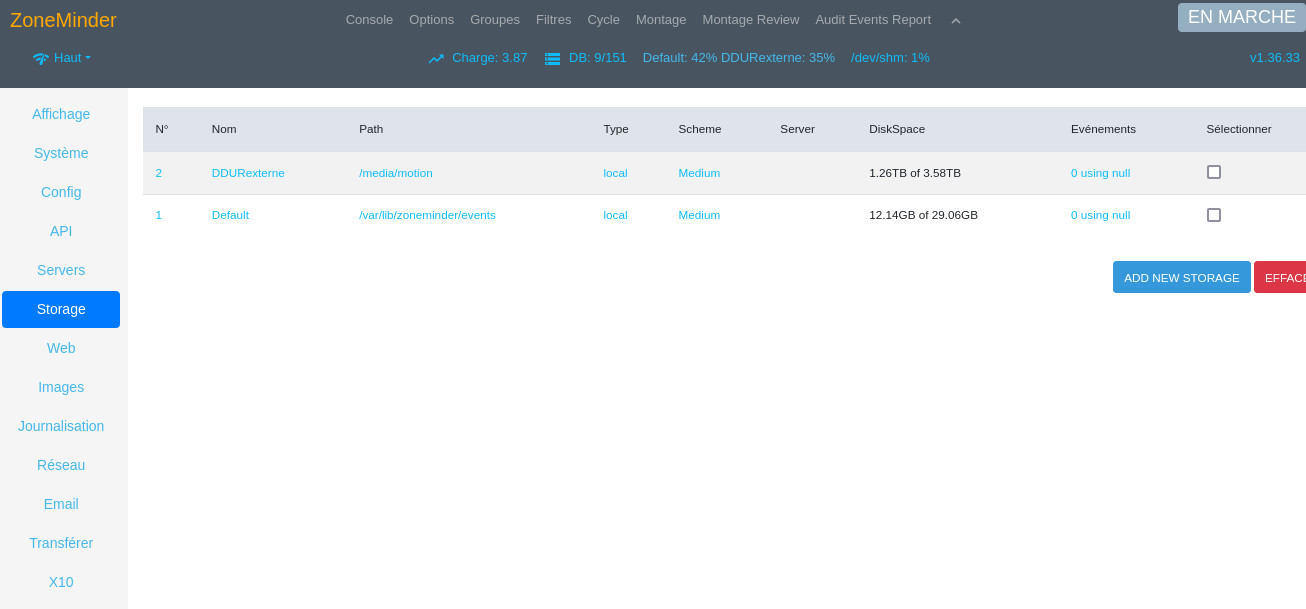Image resolution: width=1306 pixels, height=609 pixels.
Task: Click storage number 1 link
Action: pyautogui.click(x=158, y=215)
